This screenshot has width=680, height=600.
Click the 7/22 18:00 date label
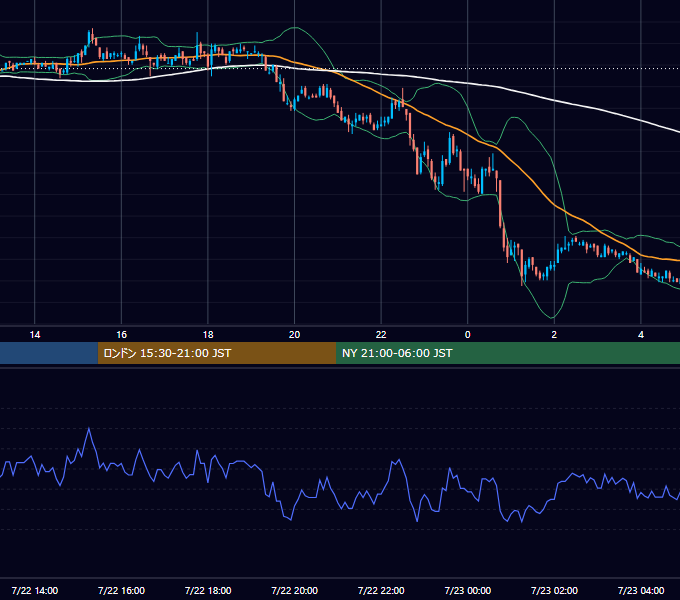point(208,590)
